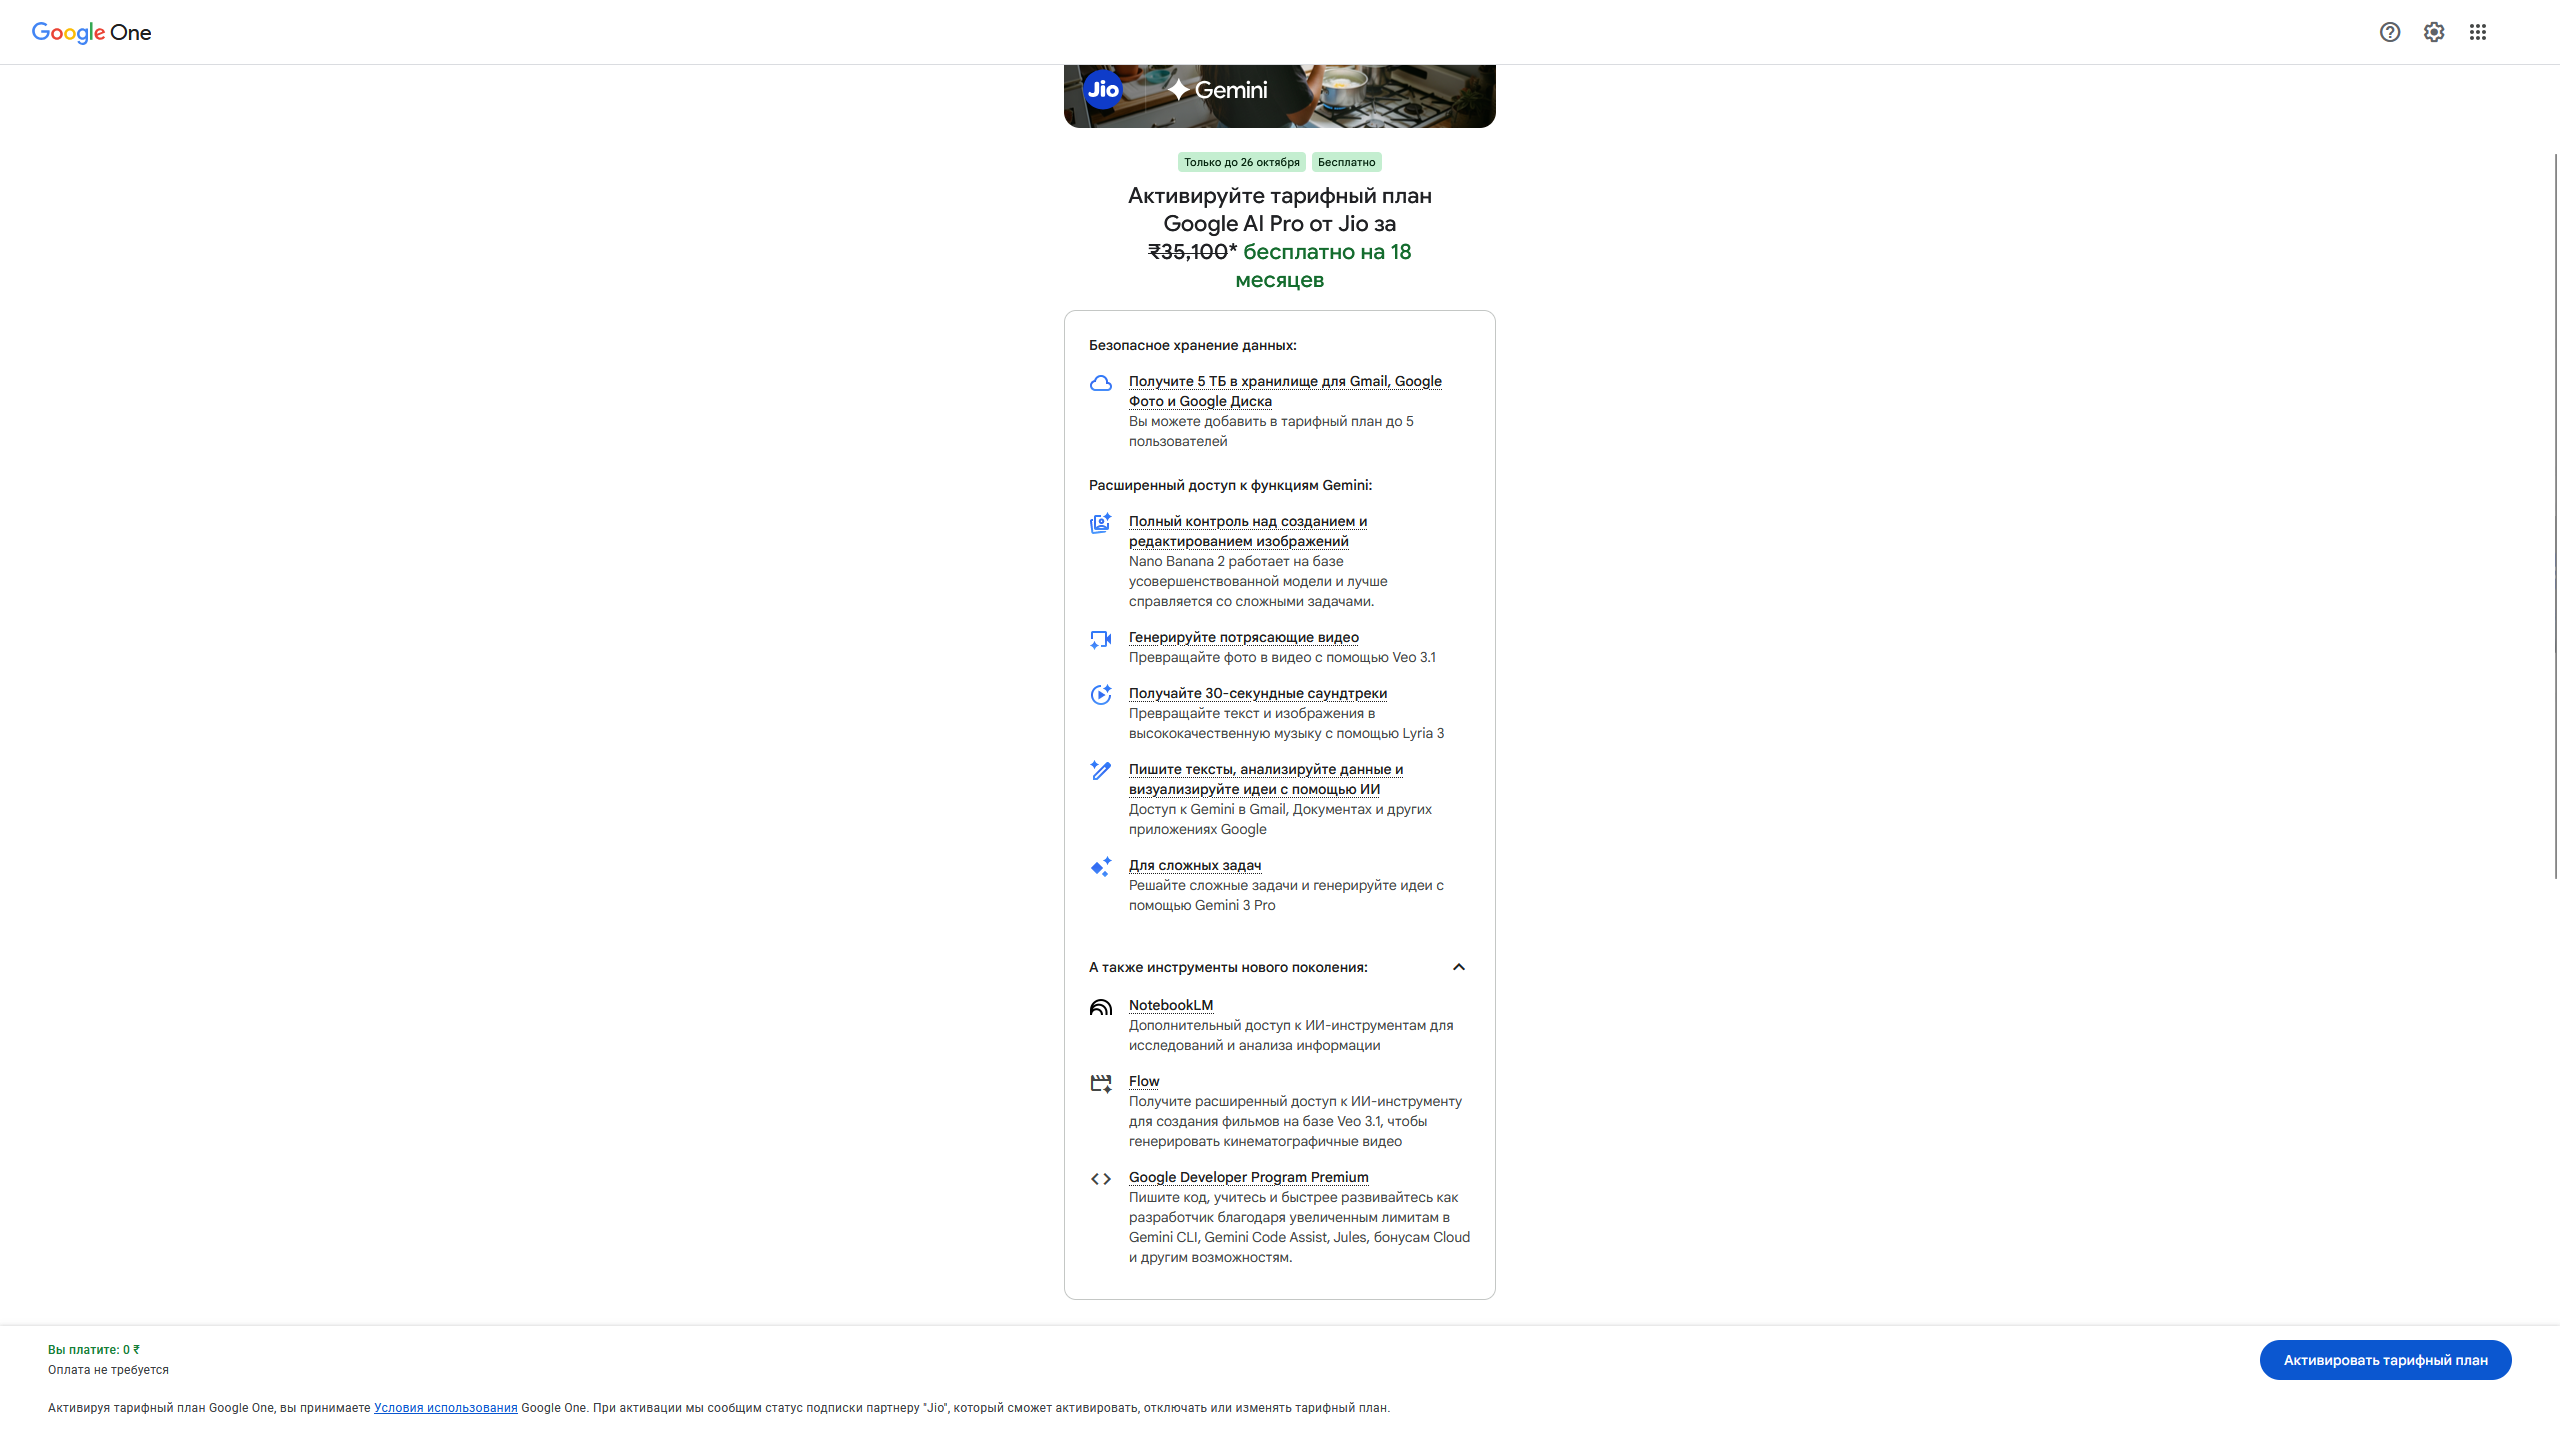
Task: Click the page vertical scrollbar
Action: click(x=2556, y=516)
